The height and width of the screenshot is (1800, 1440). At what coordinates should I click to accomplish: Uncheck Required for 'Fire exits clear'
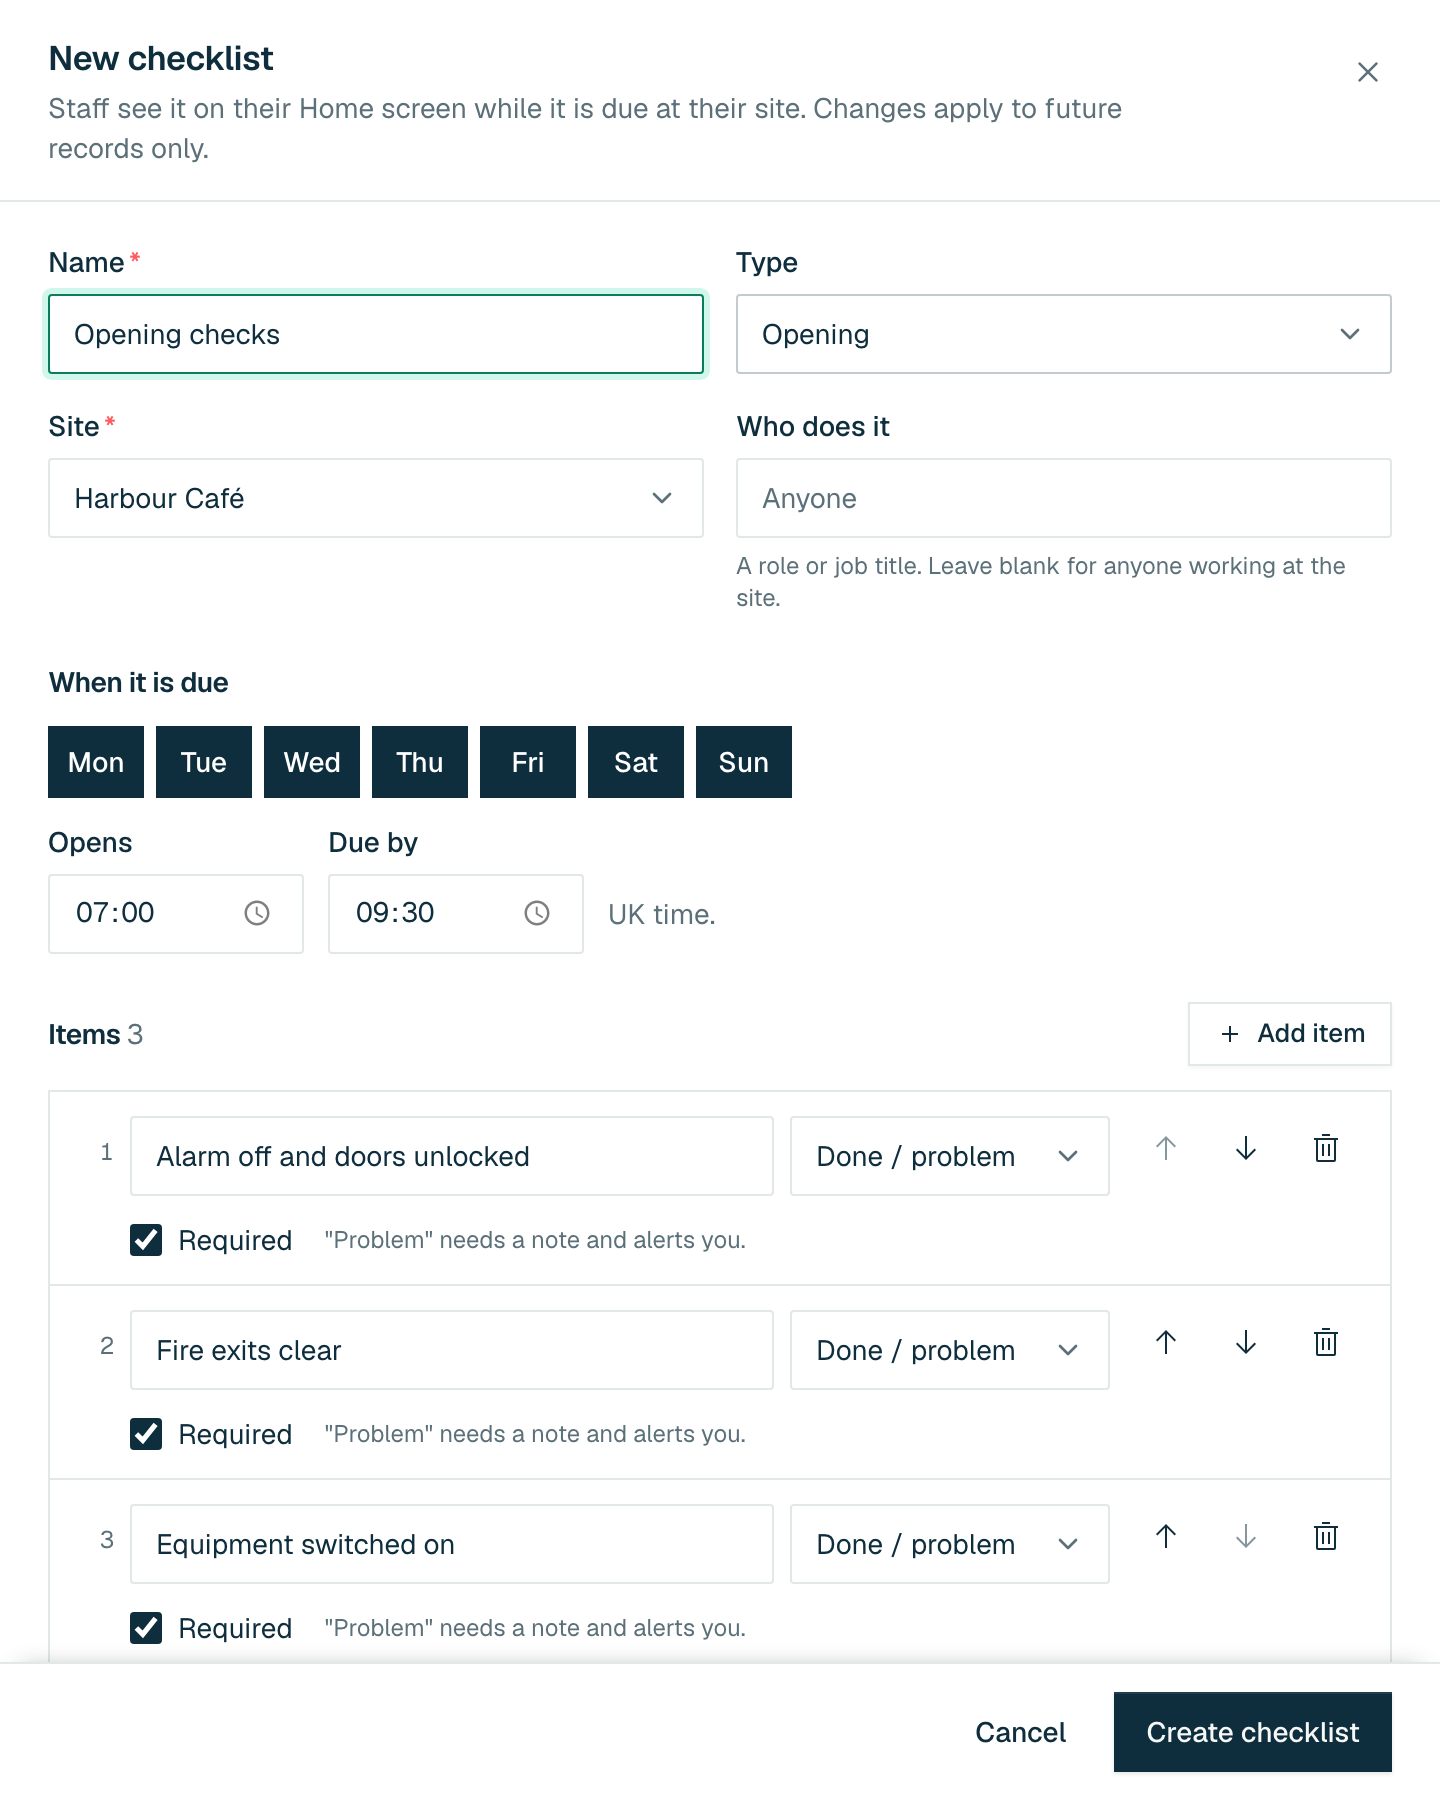[146, 1434]
